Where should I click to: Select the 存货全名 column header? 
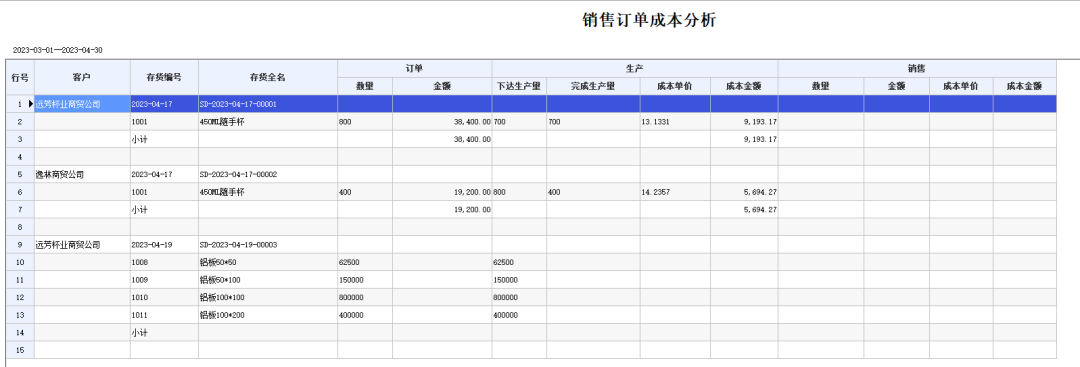(268, 77)
